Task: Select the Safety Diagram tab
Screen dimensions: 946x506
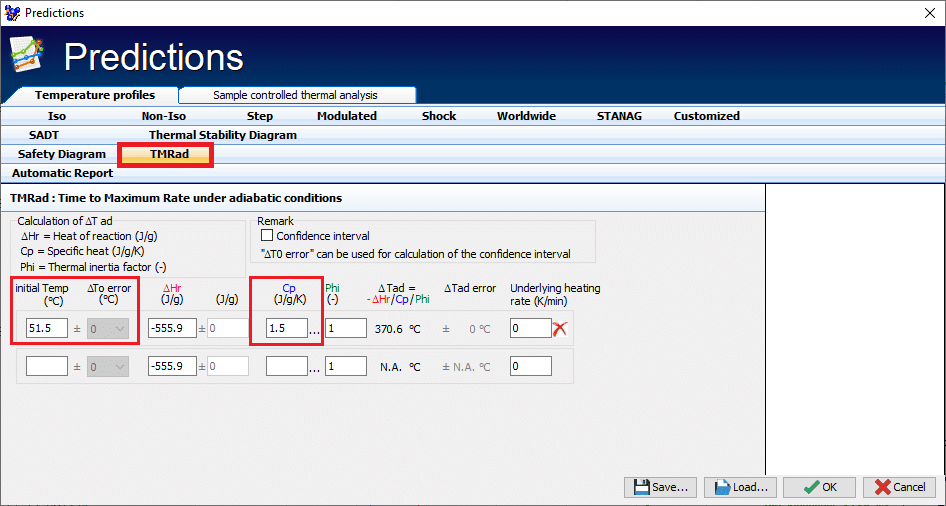Action: (x=61, y=154)
